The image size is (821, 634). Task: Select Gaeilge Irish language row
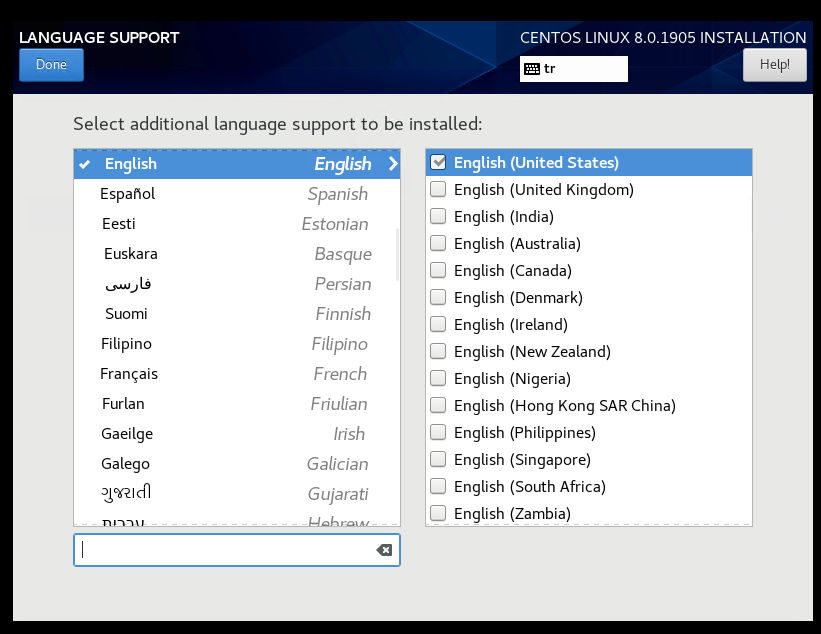coord(237,433)
